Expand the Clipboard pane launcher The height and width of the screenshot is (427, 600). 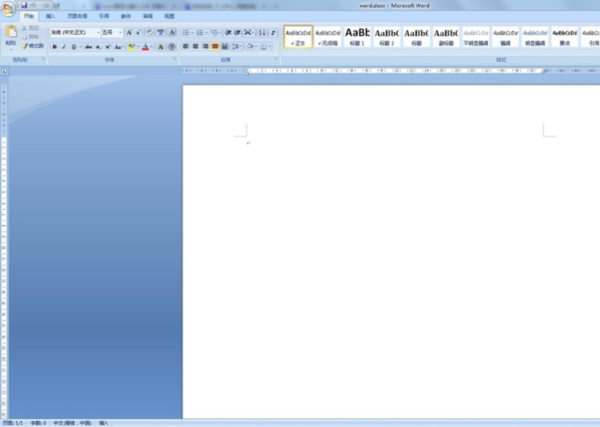point(43,59)
